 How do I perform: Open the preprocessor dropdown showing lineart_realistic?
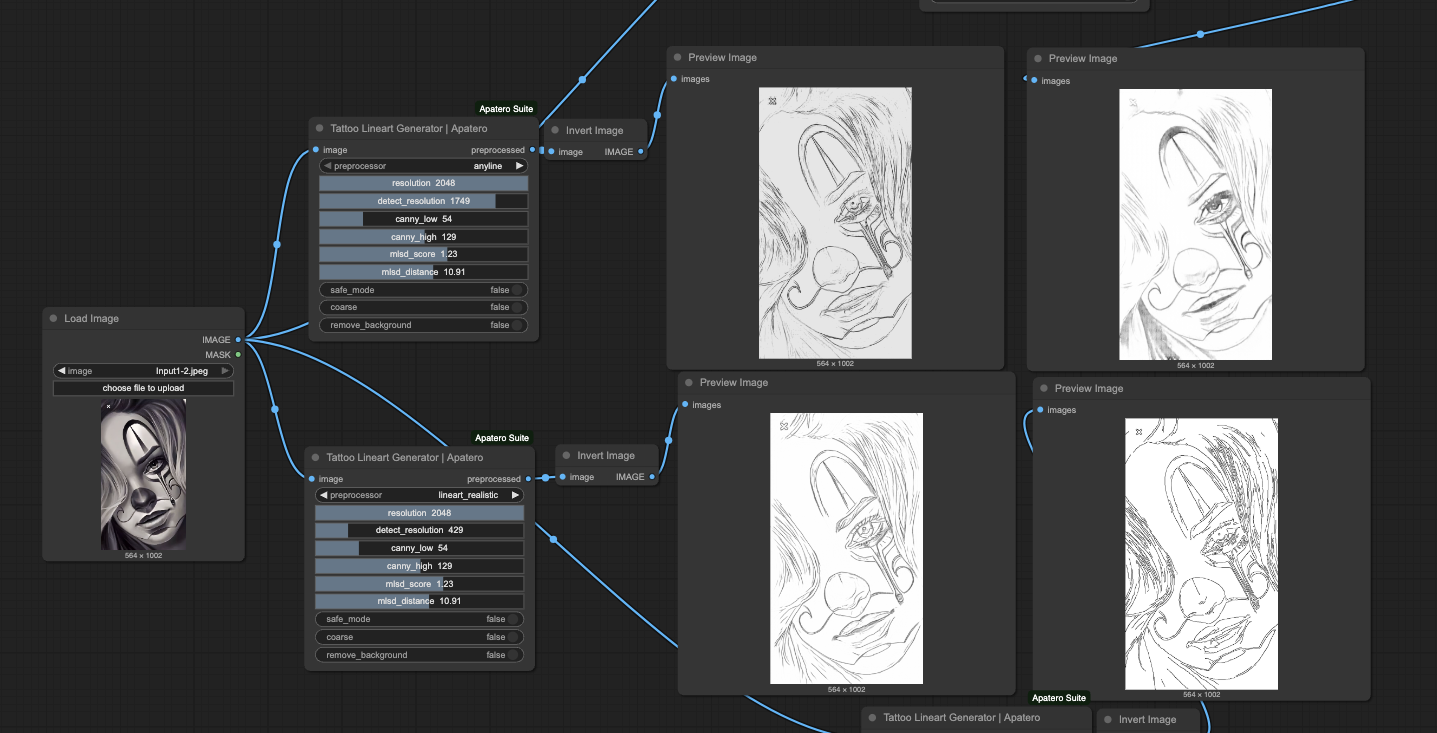coord(419,495)
